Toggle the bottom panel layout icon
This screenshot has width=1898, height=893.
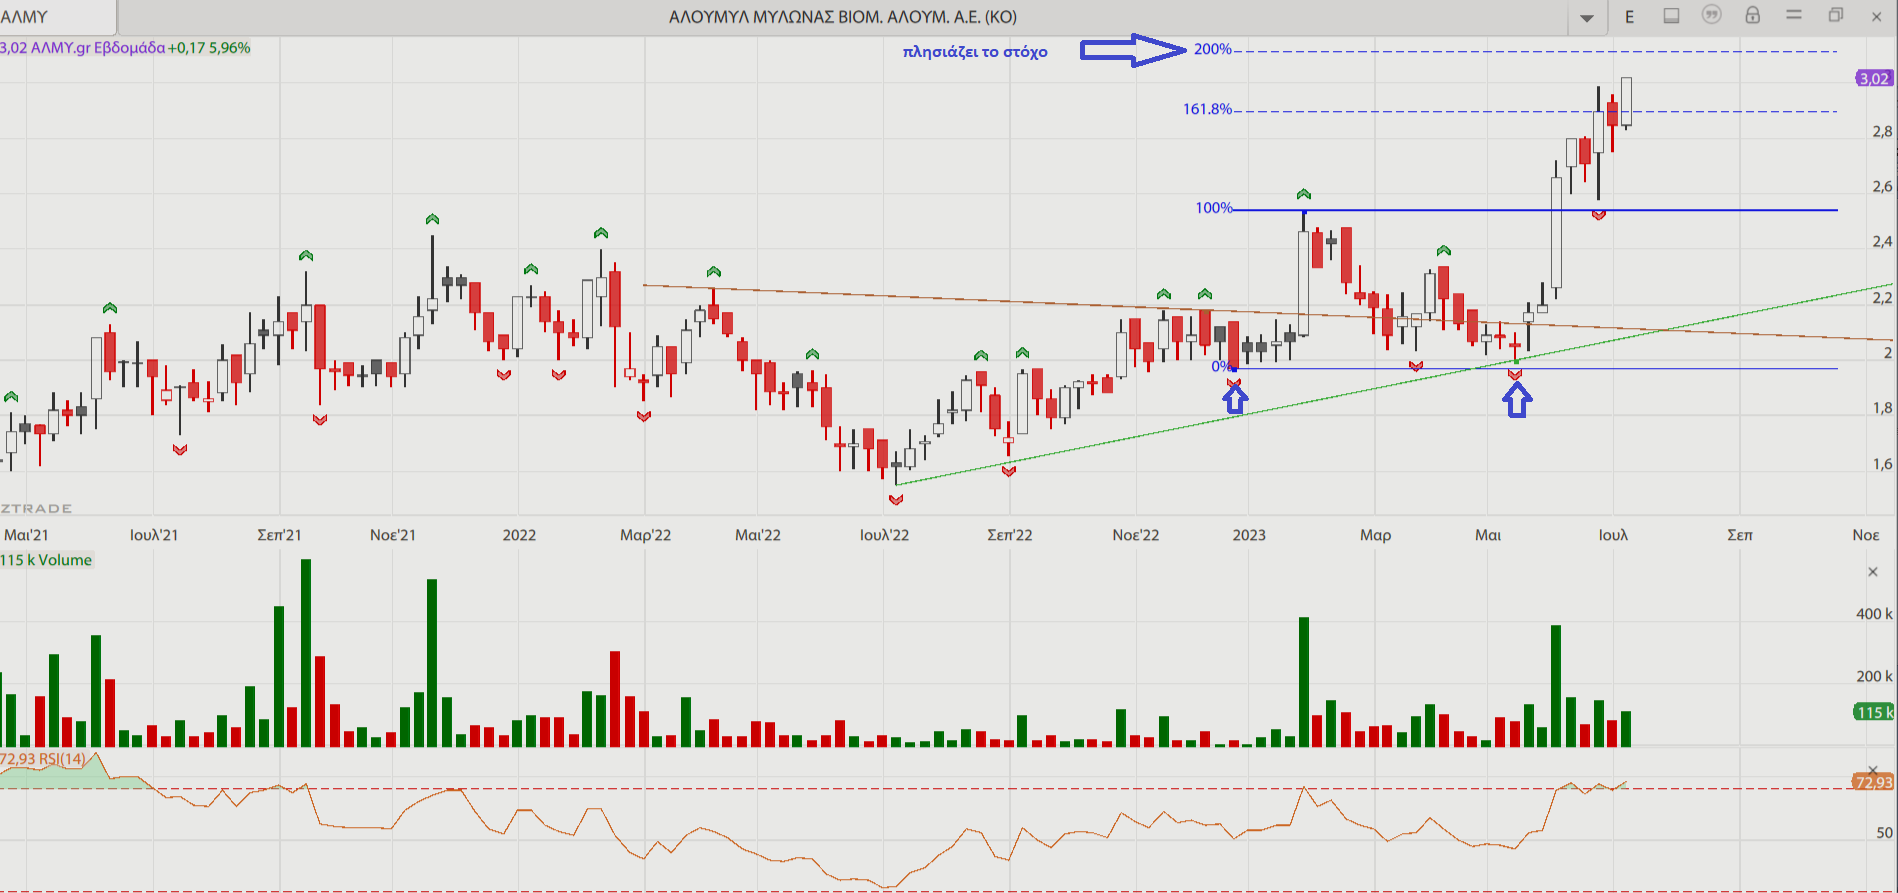(1671, 15)
